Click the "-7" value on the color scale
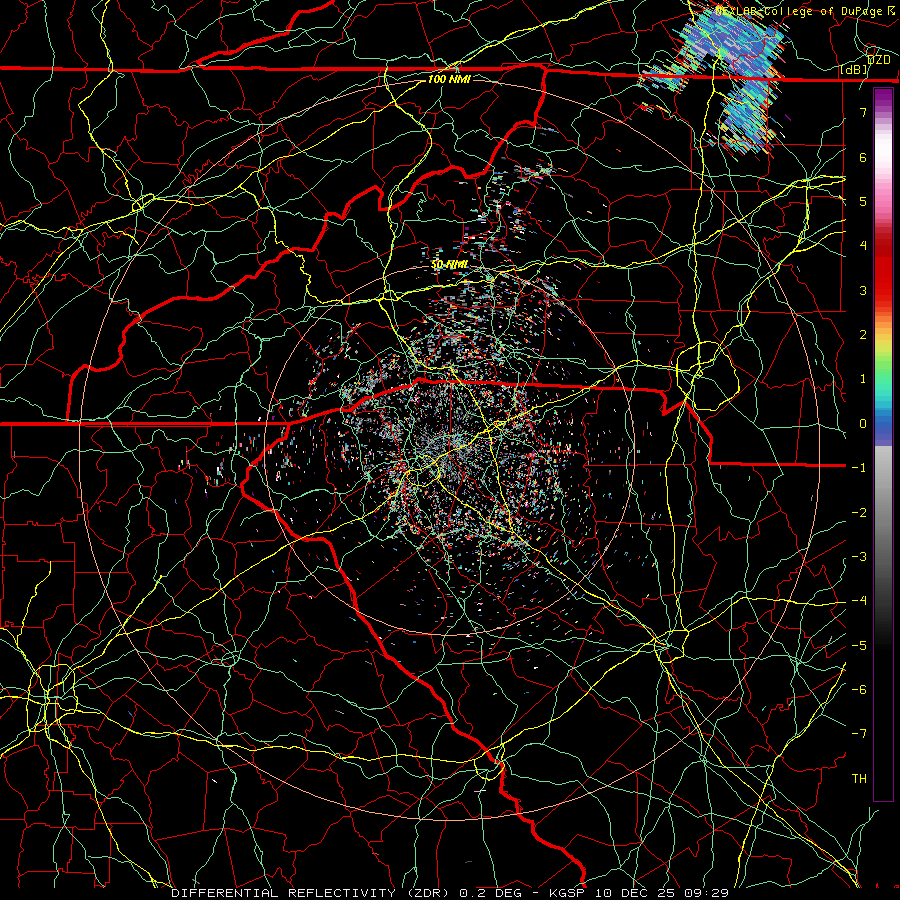The image size is (900, 900). [x=859, y=734]
